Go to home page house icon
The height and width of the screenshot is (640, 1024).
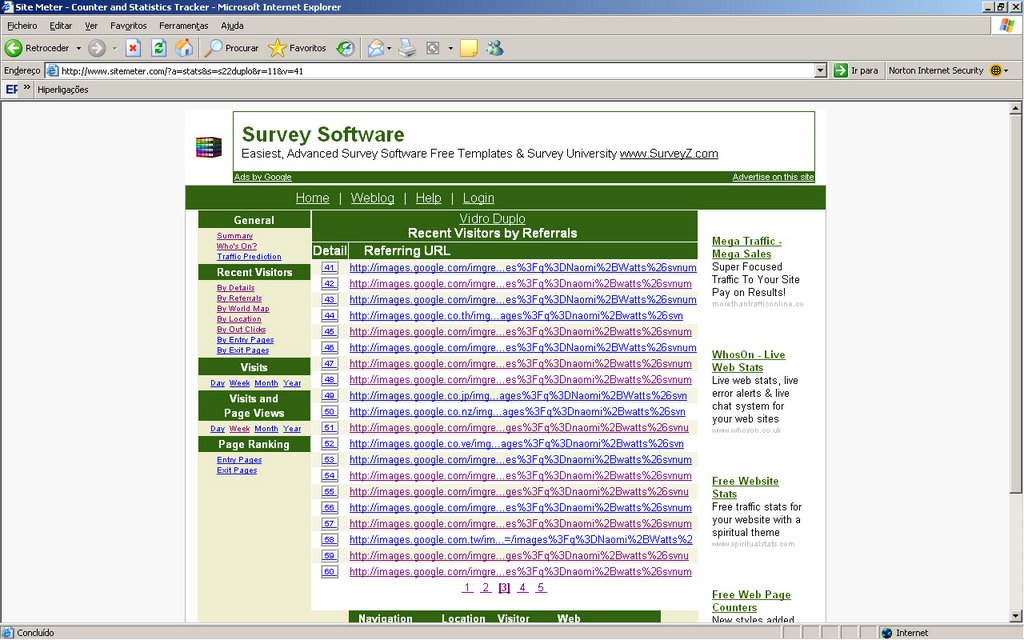(x=184, y=48)
